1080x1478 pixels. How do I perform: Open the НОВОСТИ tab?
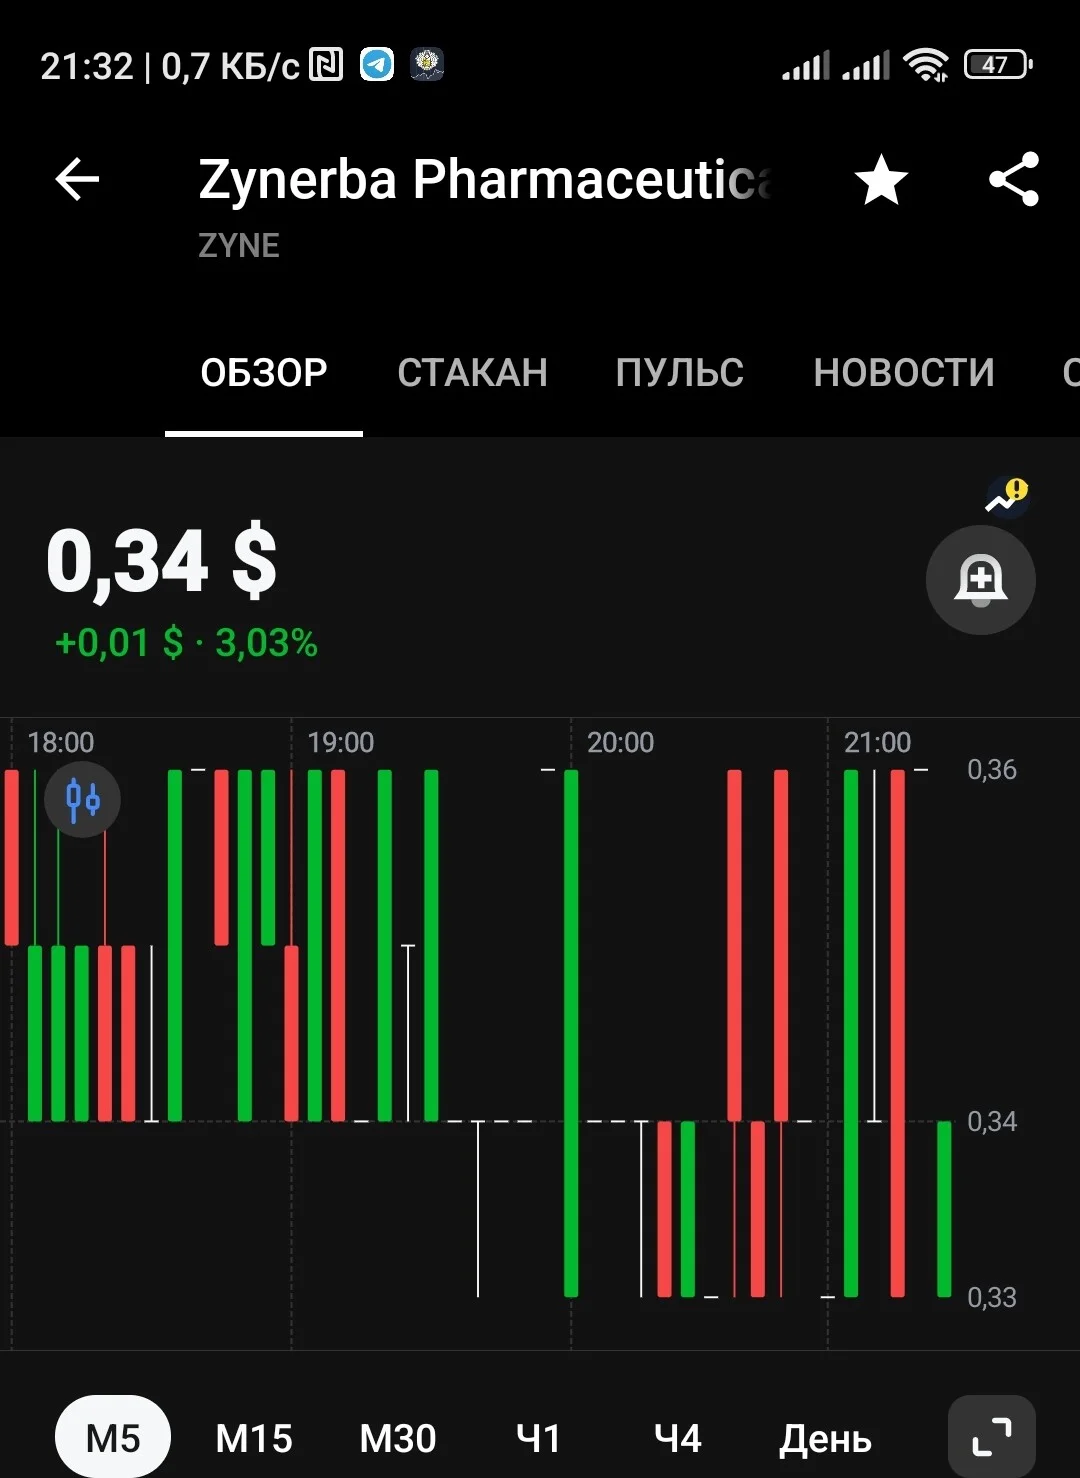click(904, 373)
